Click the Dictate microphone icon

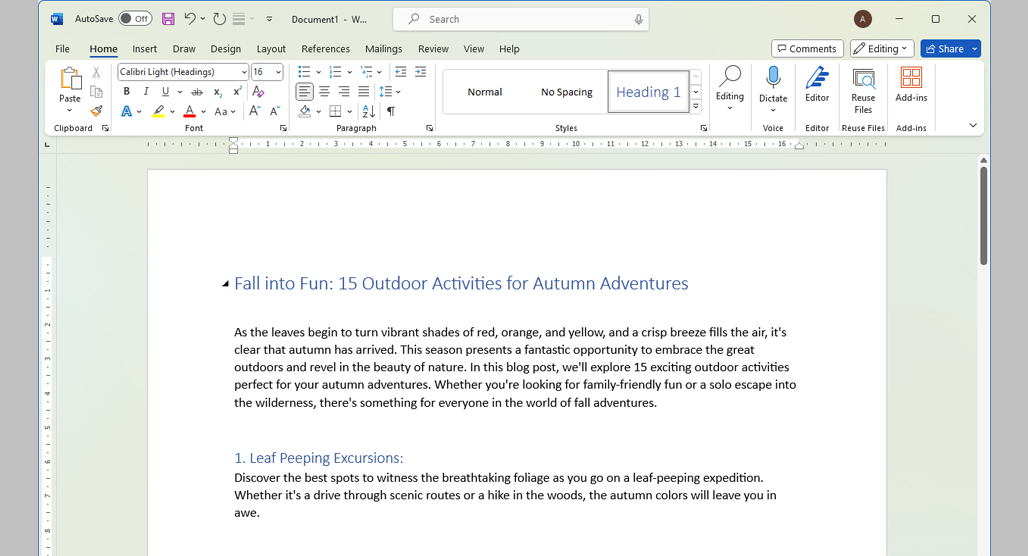click(x=773, y=77)
